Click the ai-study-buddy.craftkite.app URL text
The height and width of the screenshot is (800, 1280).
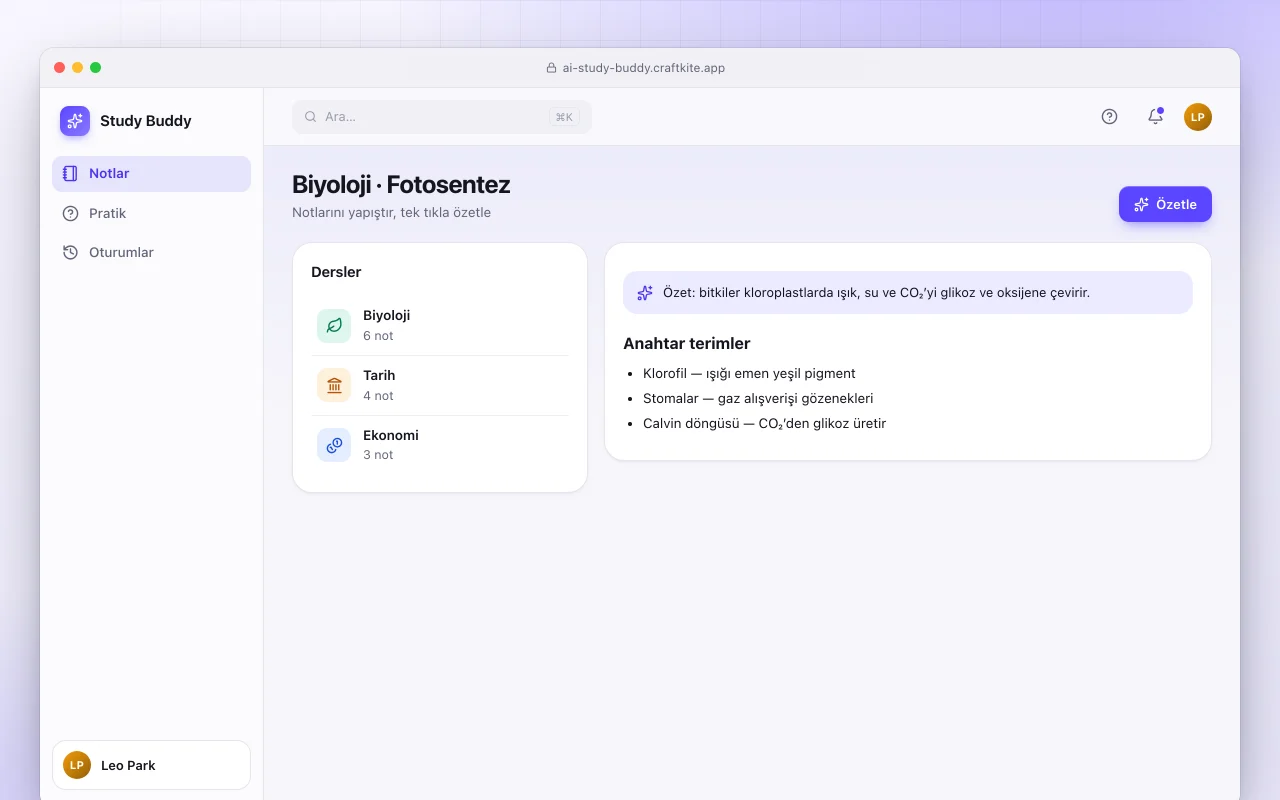[644, 68]
